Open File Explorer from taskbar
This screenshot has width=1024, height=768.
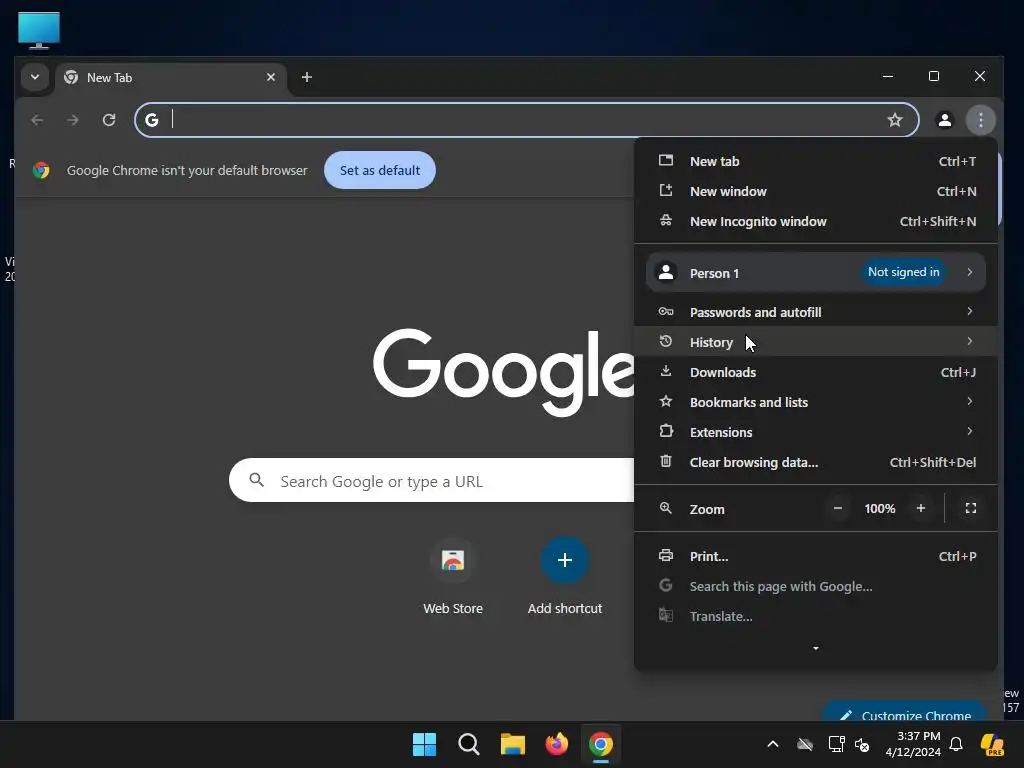(513, 744)
